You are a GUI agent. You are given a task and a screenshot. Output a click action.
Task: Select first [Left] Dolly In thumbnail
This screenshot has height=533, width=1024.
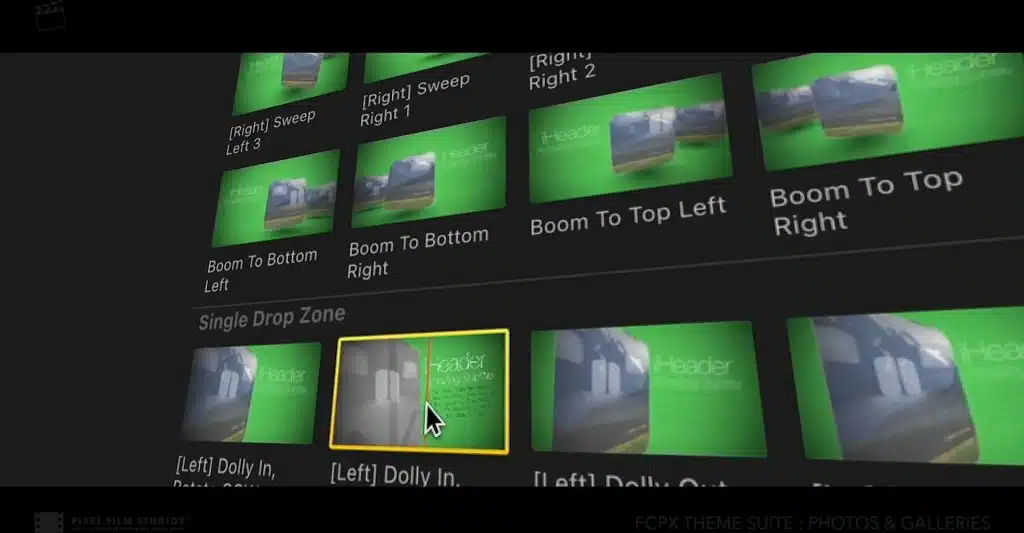[x=251, y=393]
